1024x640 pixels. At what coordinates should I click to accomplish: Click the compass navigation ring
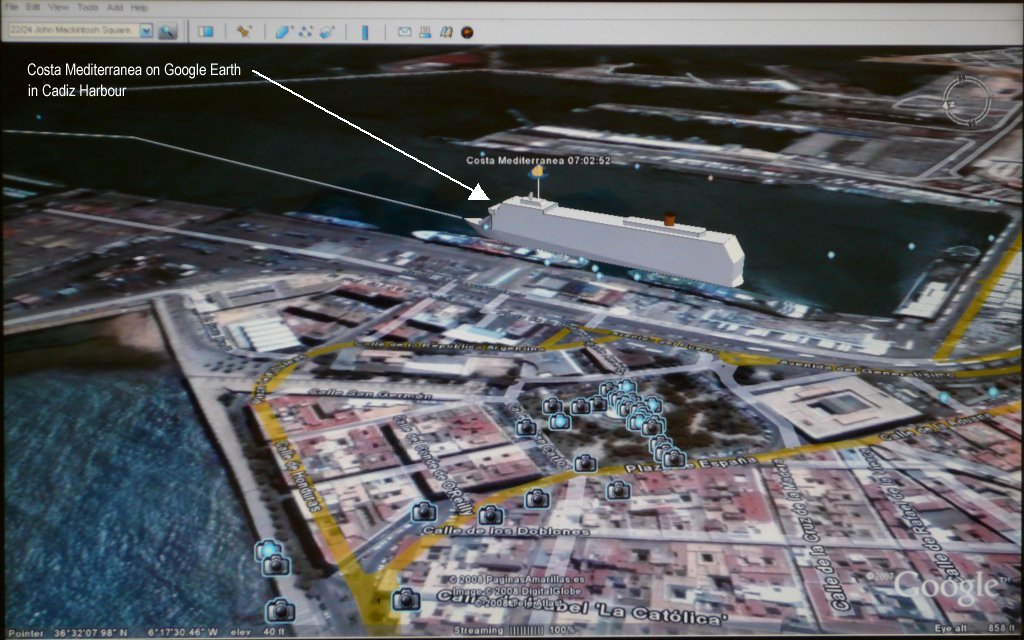coord(967,102)
